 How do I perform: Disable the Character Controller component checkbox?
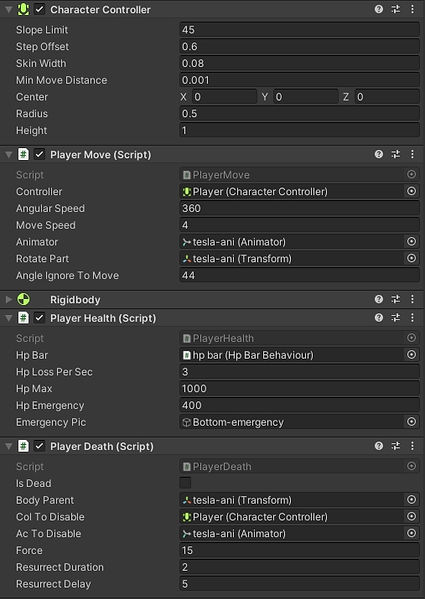tap(40, 9)
